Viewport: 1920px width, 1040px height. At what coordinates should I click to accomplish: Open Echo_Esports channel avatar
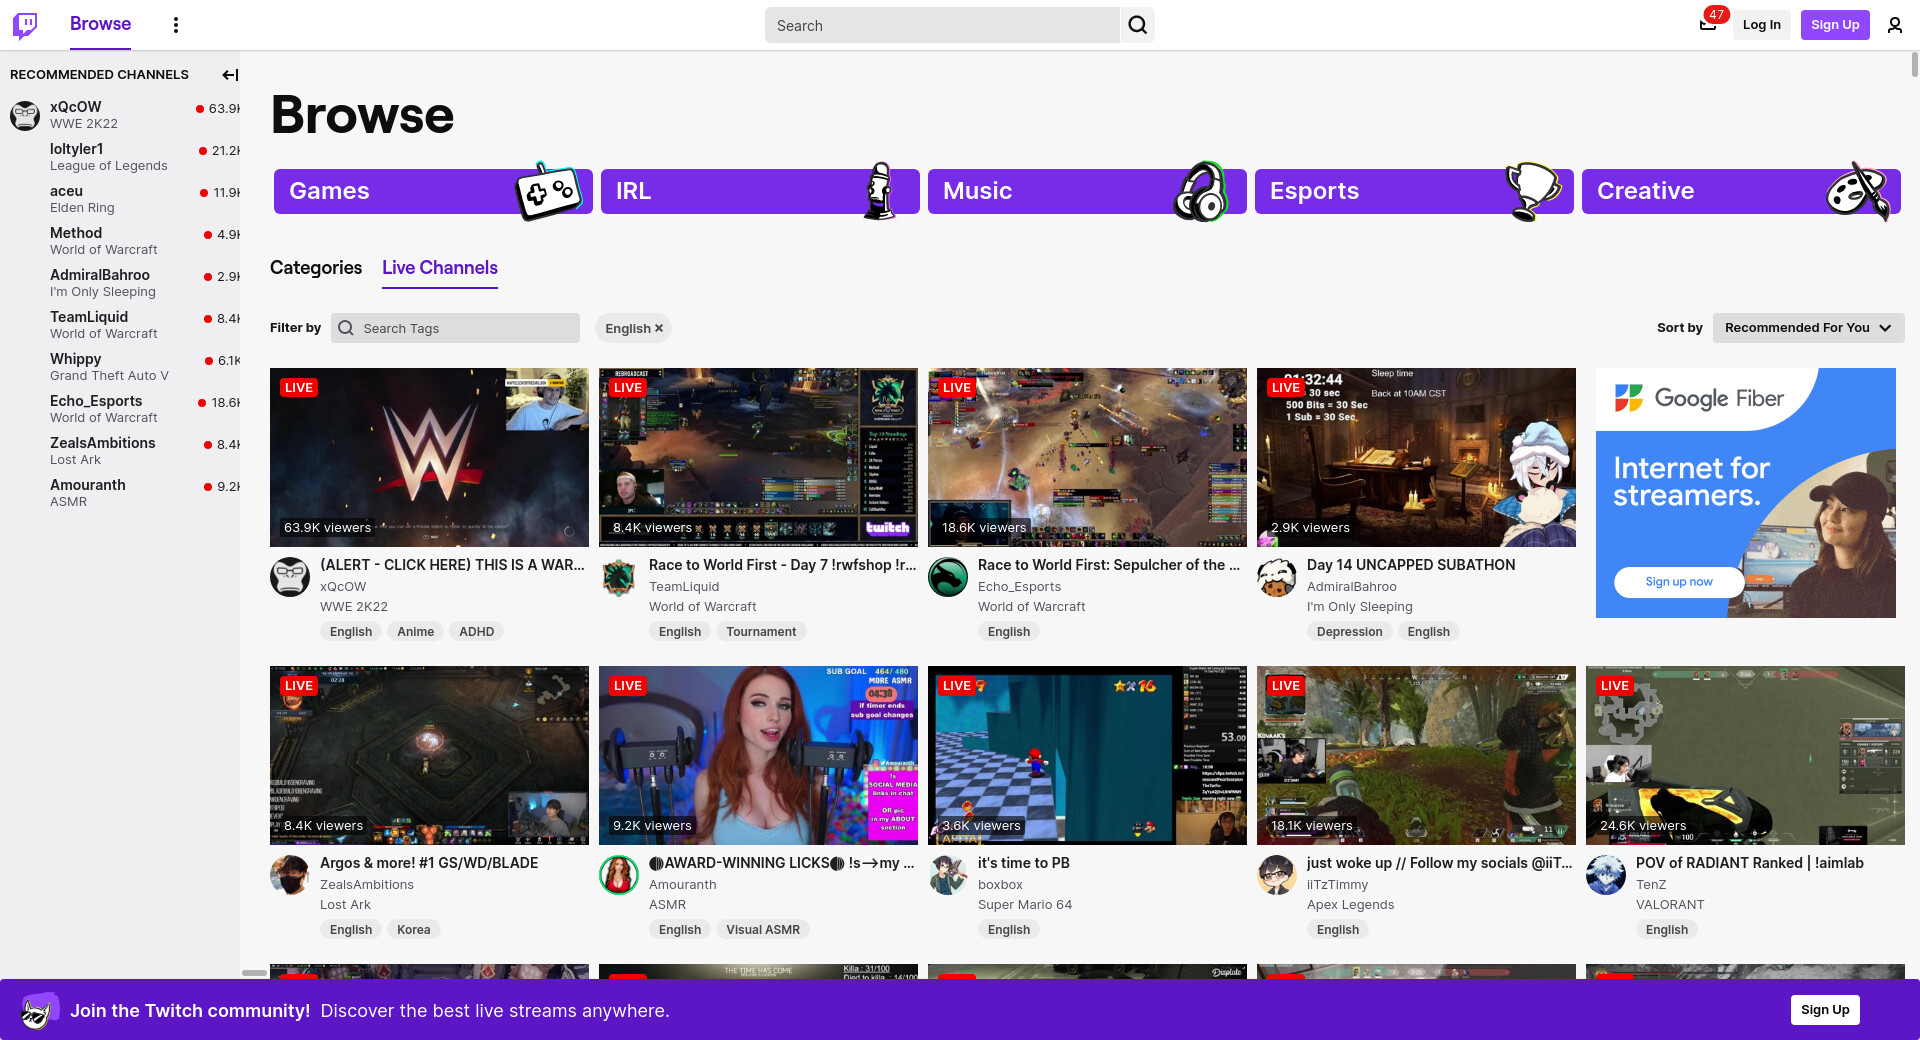[x=948, y=577]
